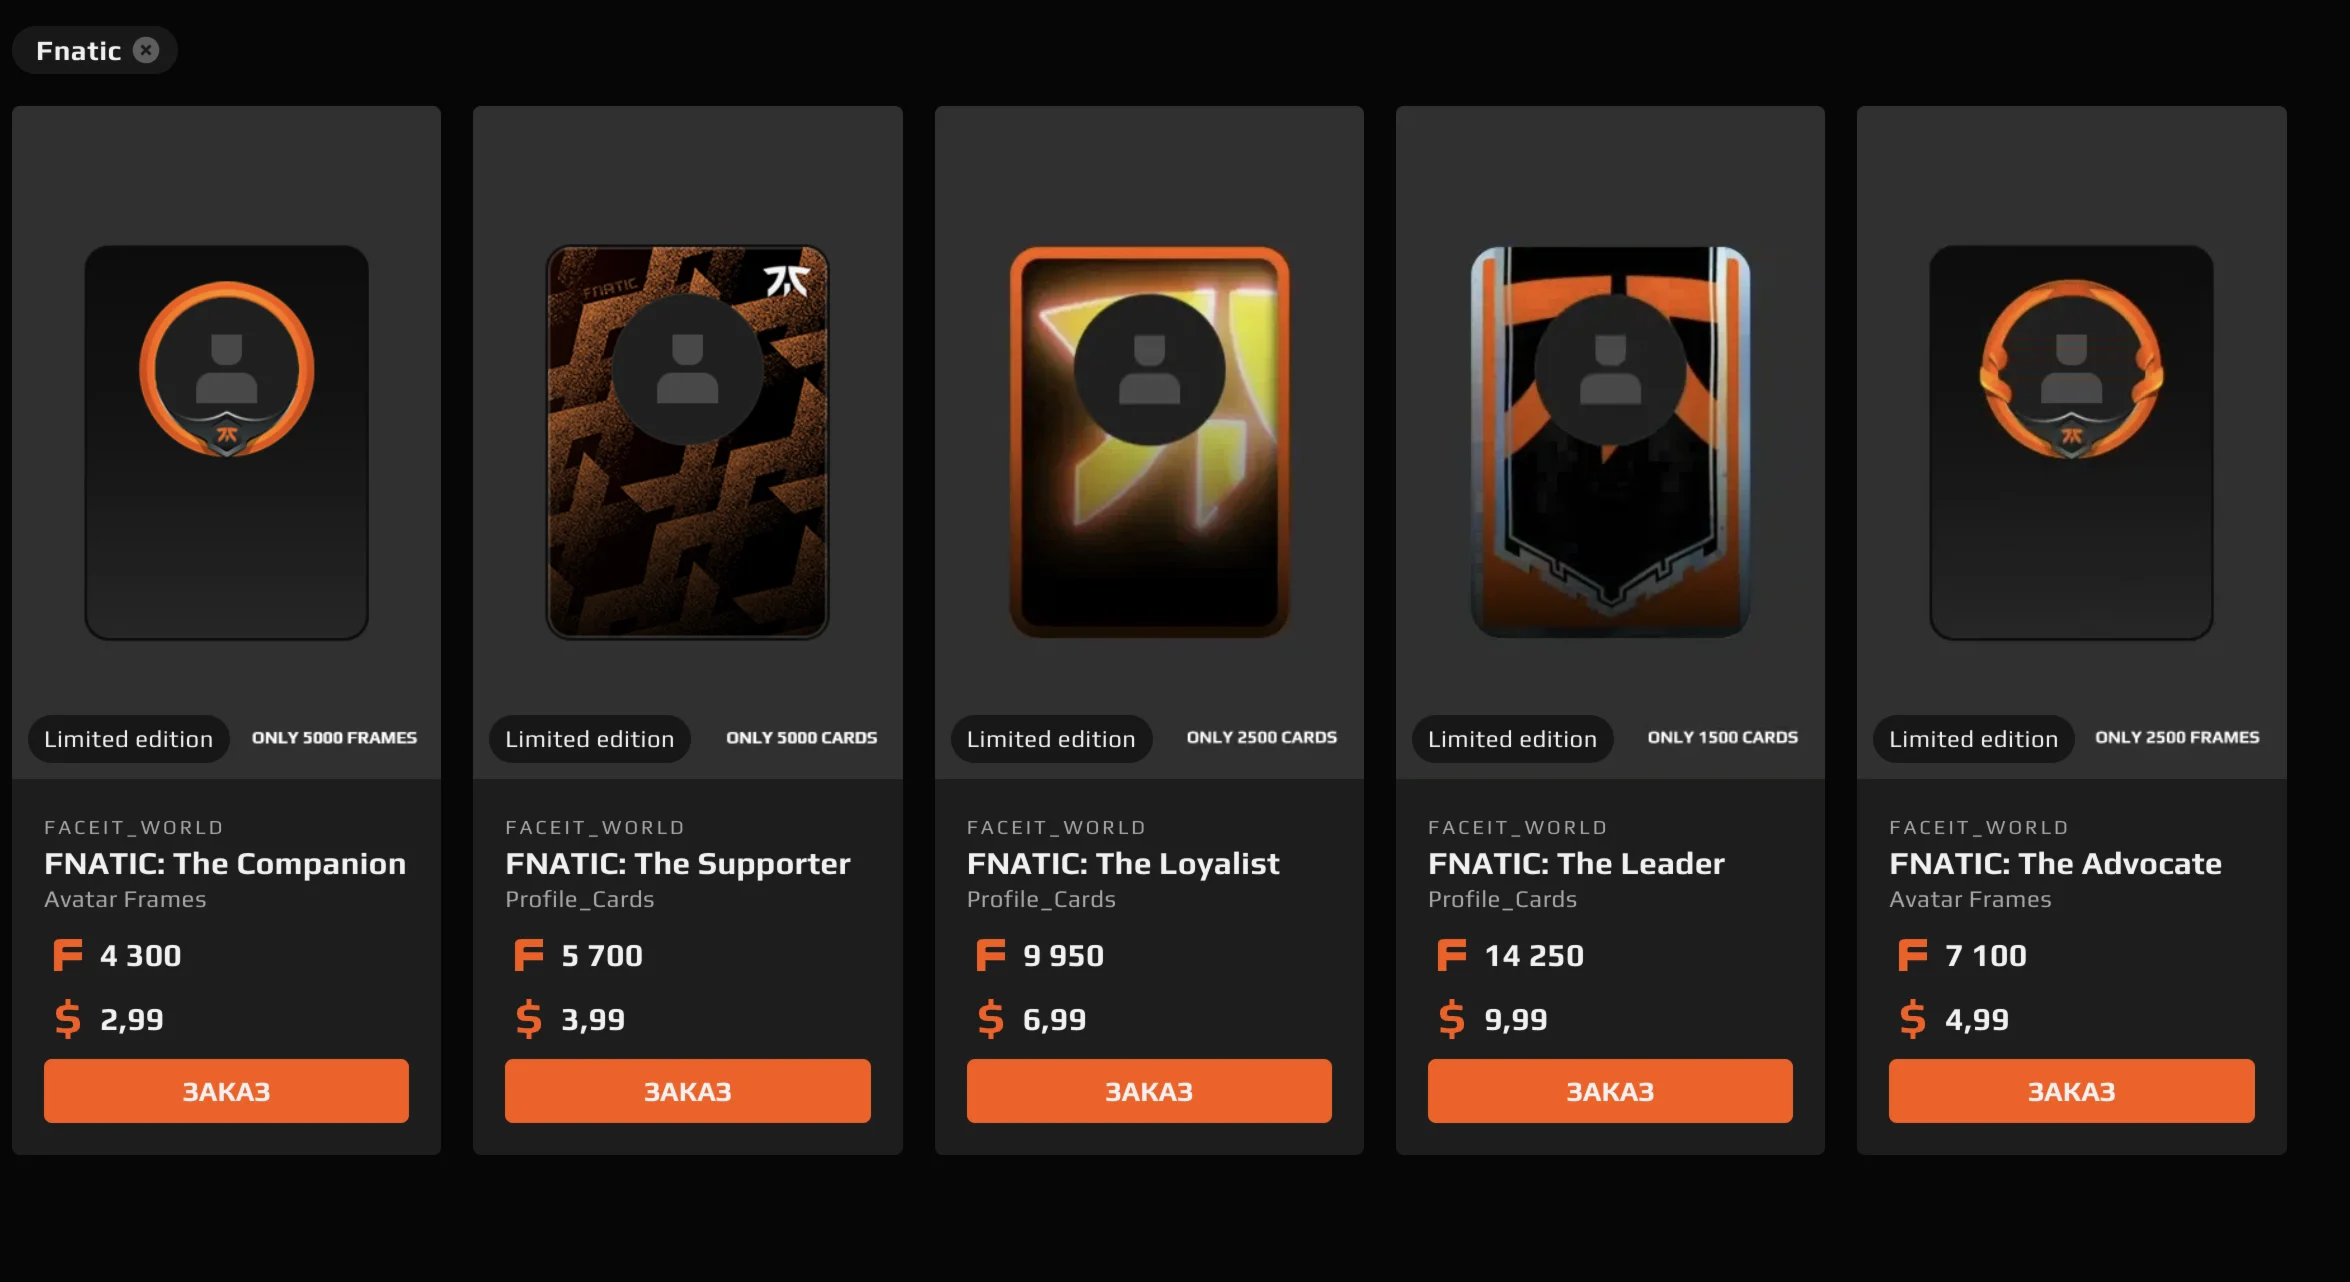This screenshot has width=2350, height=1282.
Task: Open The Advocate avatar frame preview
Action: click(x=2072, y=442)
